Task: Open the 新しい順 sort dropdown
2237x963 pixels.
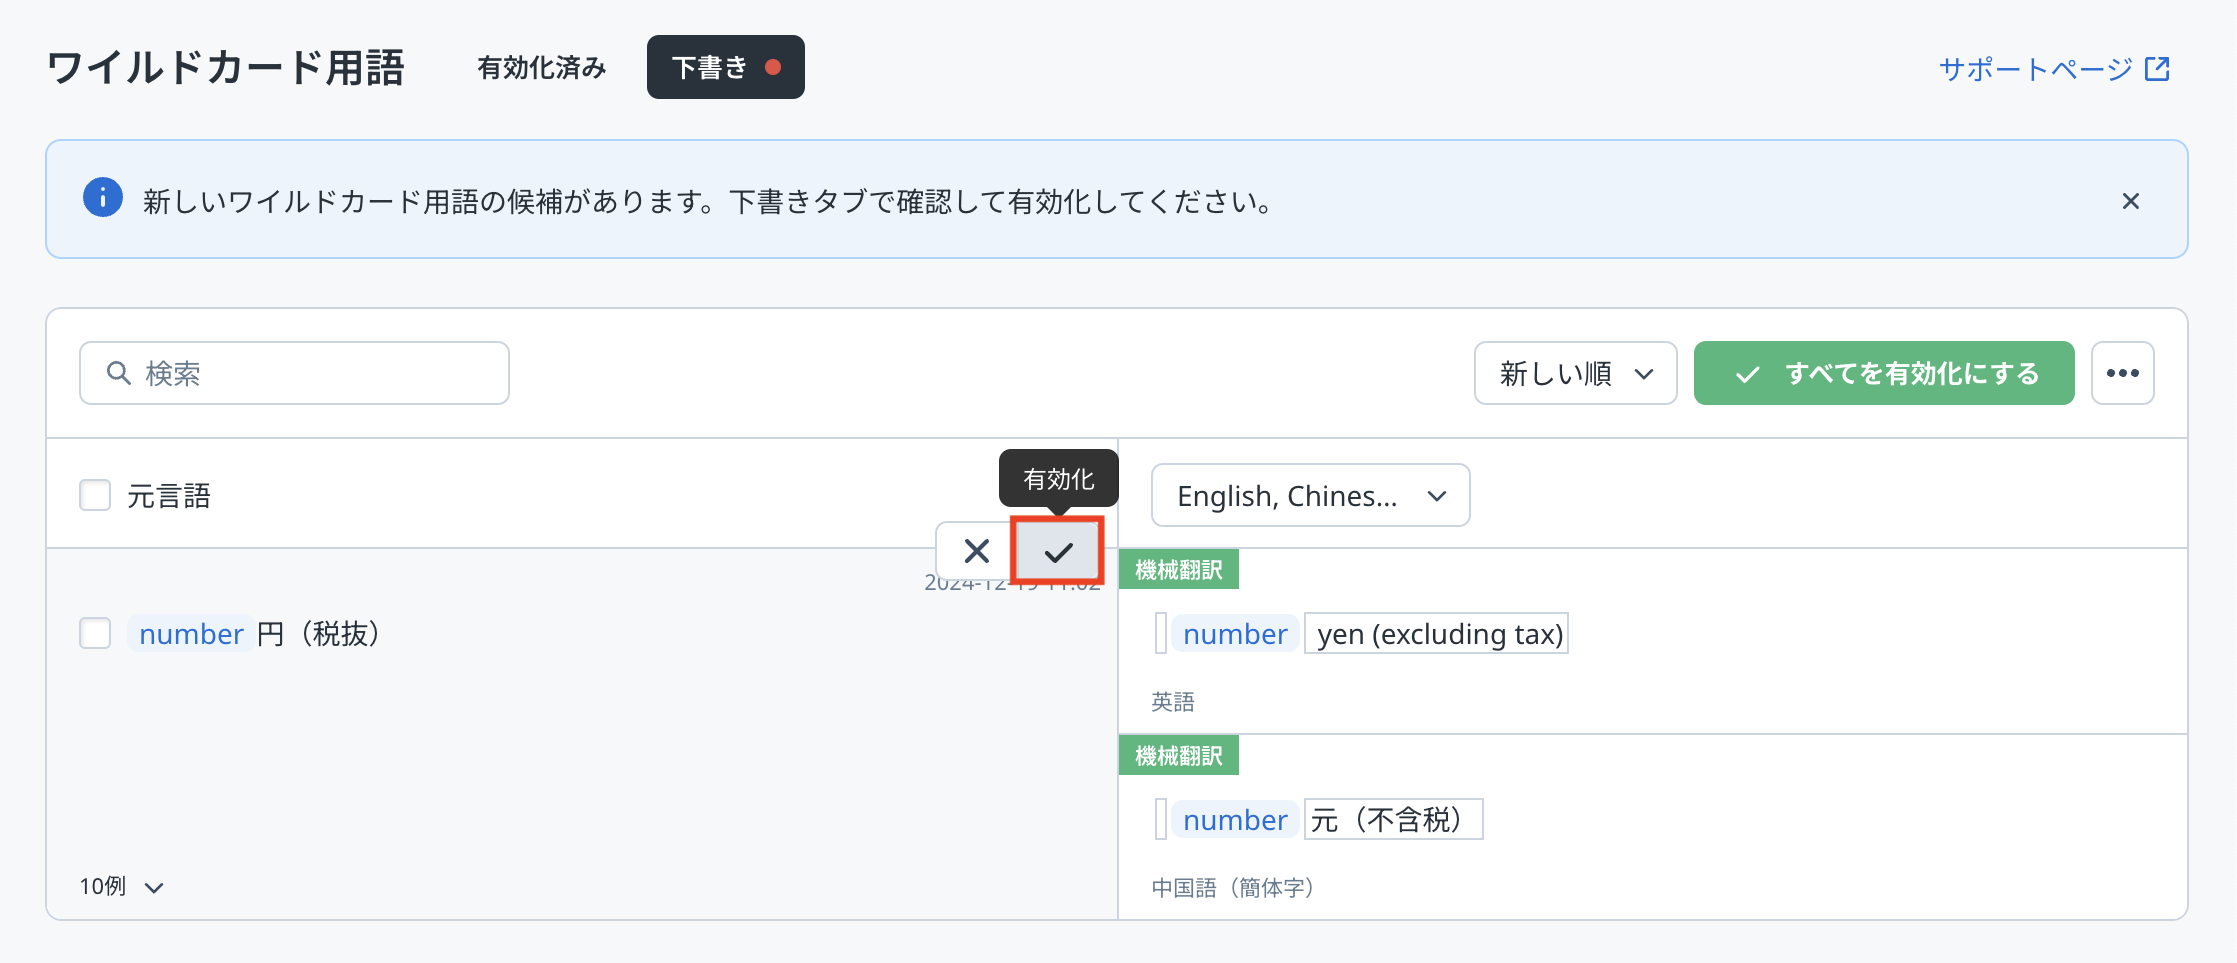Action: [x=1574, y=373]
